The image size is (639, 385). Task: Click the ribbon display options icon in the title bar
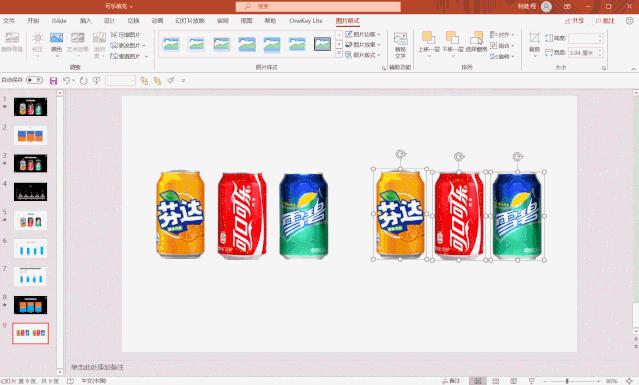[x=567, y=6]
